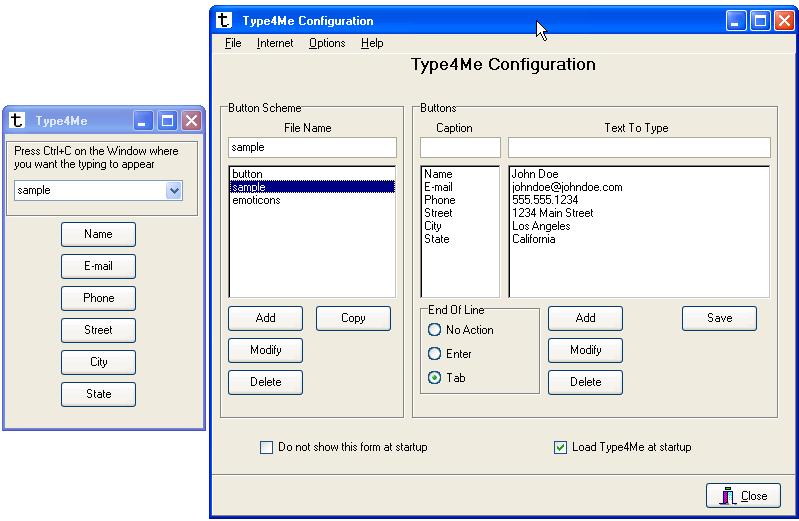Click the Copy scheme button
The width and height of the screenshot is (799, 521).
click(x=353, y=318)
